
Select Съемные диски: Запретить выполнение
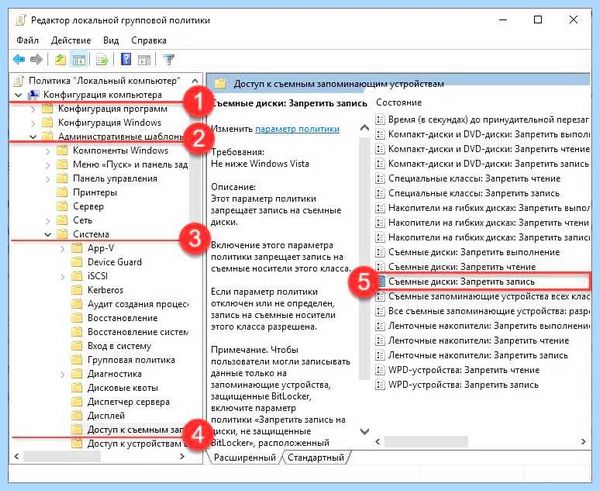point(468,252)
